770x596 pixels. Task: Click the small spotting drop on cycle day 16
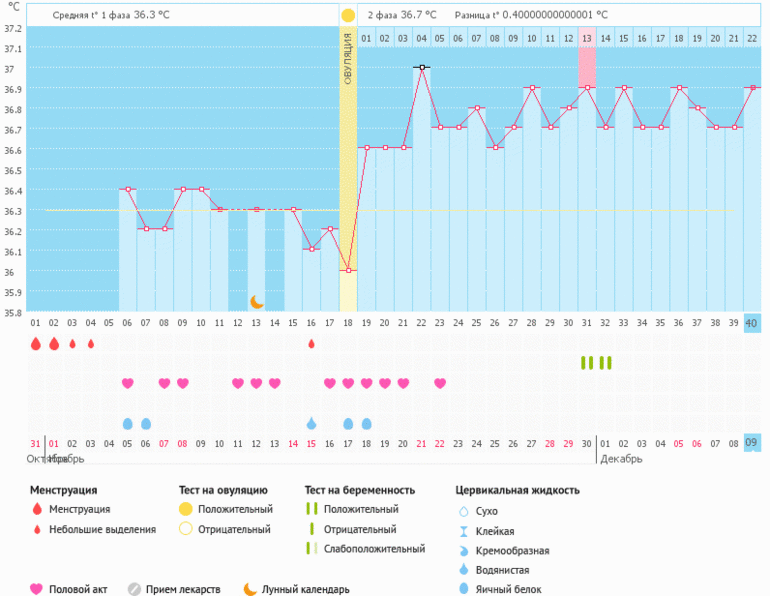[311, 344]
